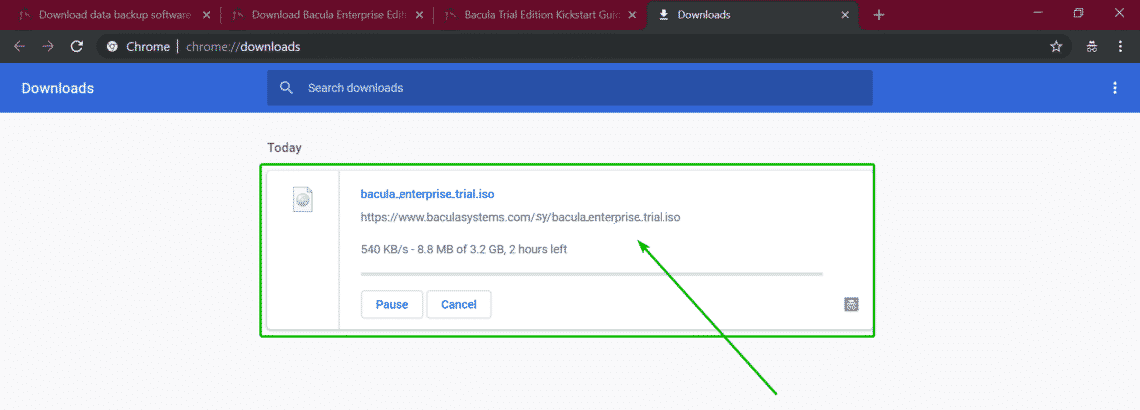Open bacula_enterprise_trial.iso file name link

pos(428,194)
